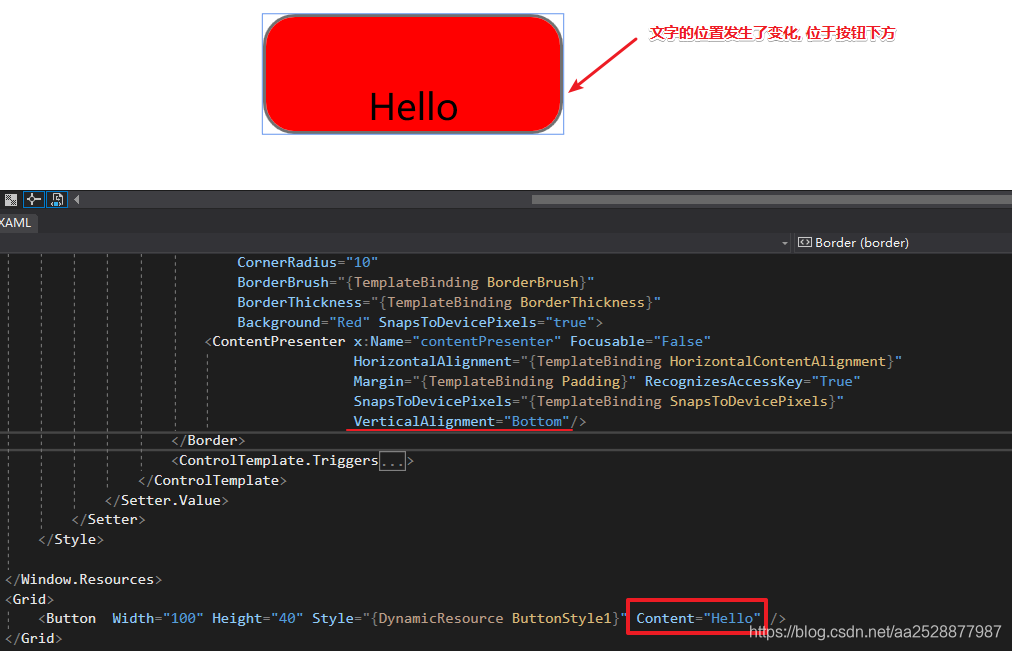Click the closing </ControlTemplate> tag
This screenshot has width=1012, height=651.
(212, 481)
